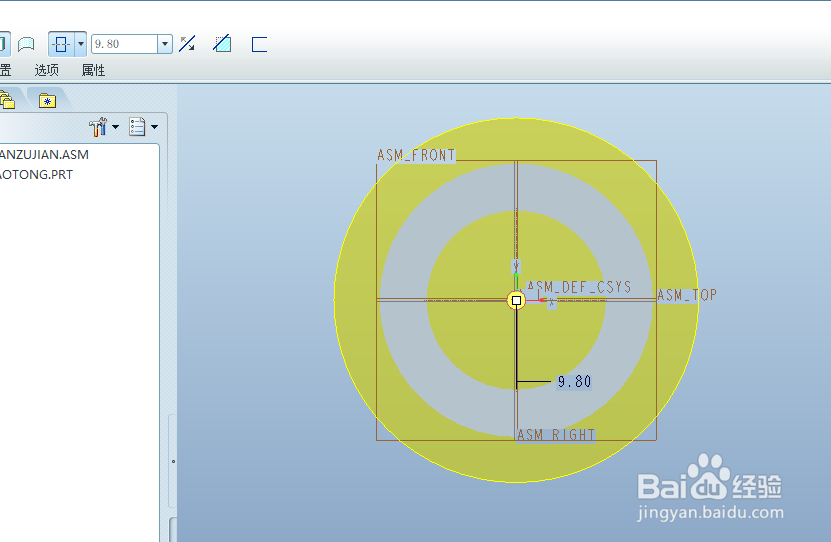Select the ANZUJIAN.ASM tree item

tap(45, 155)
